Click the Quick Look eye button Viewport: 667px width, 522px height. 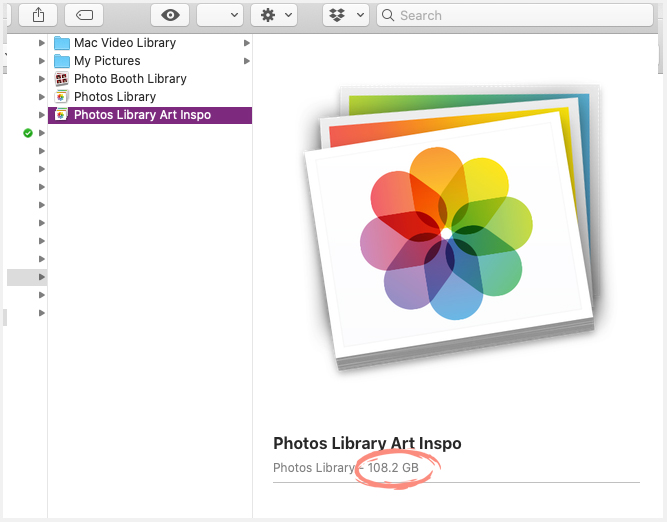point(170,15)
